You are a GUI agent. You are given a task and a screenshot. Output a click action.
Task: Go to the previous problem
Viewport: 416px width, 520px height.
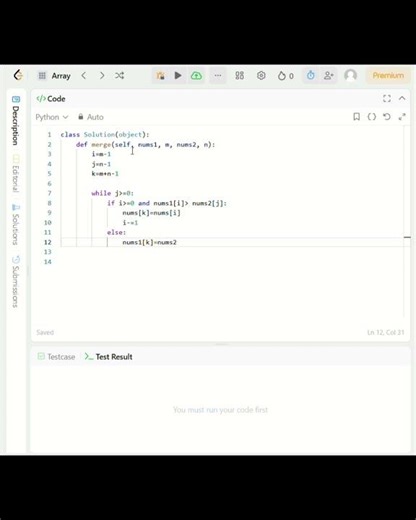(84, 76)
